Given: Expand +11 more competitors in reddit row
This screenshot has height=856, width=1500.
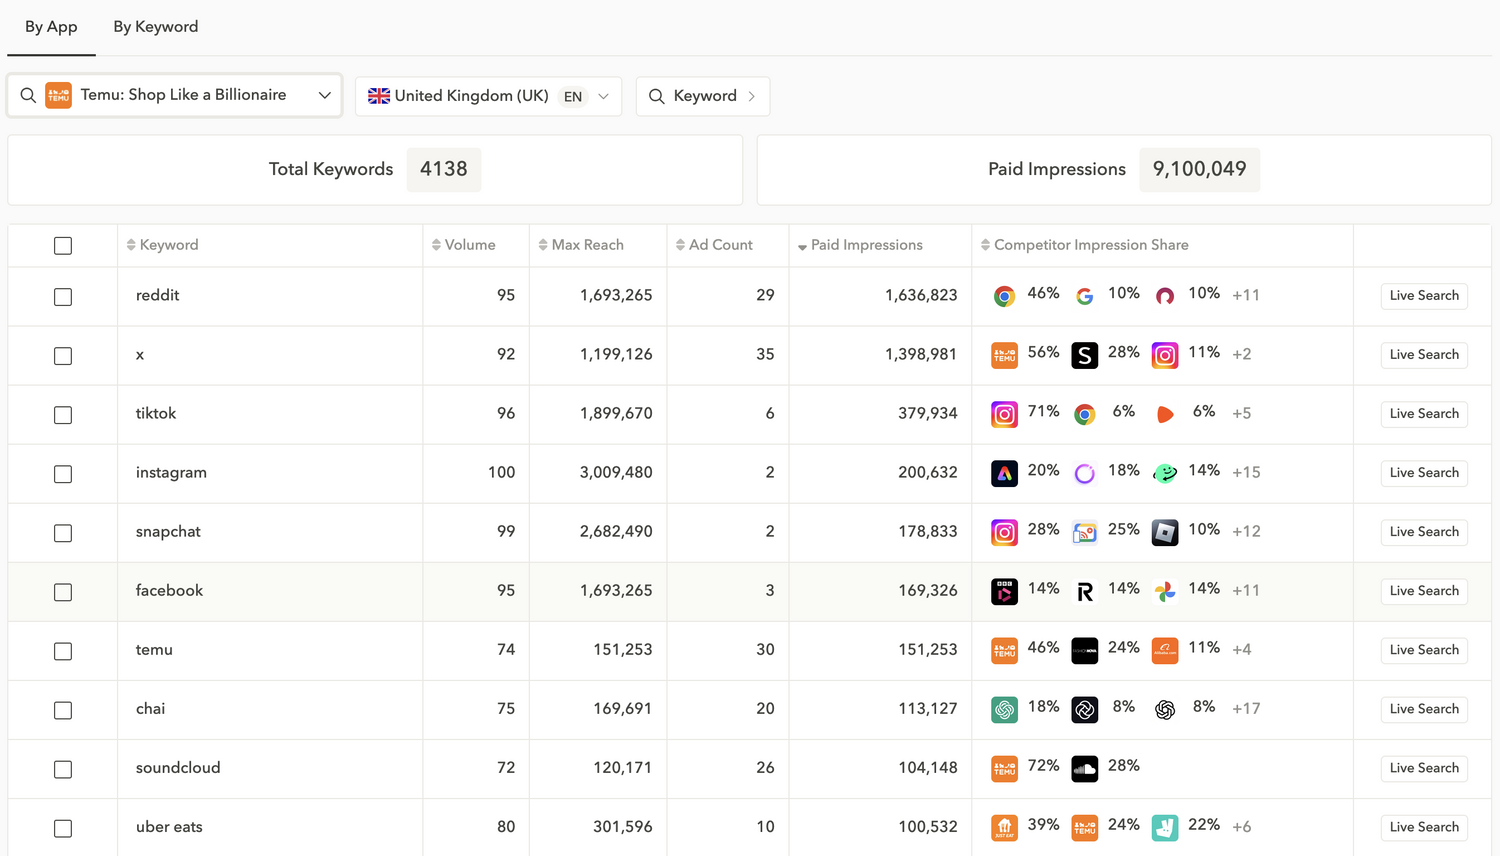Looking at the screenshot, I should coord(1246,295).
